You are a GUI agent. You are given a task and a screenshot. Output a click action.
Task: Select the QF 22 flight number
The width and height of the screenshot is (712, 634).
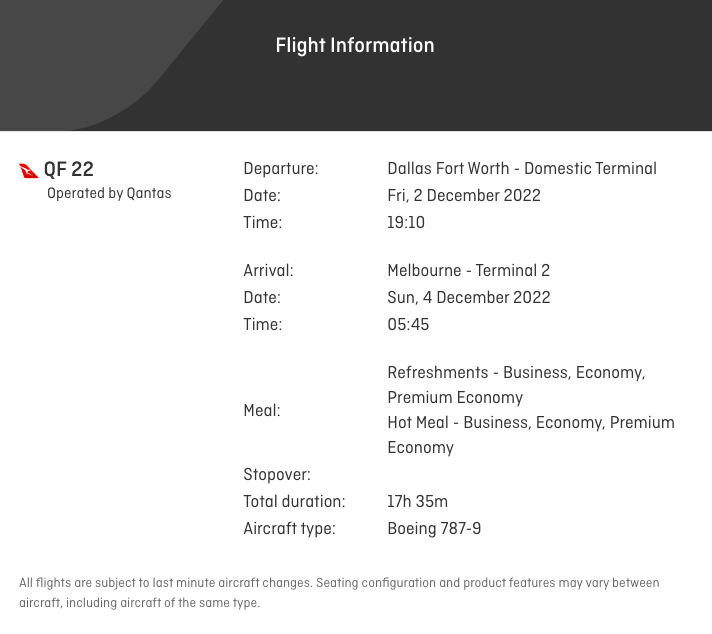(x=69, y=169)
